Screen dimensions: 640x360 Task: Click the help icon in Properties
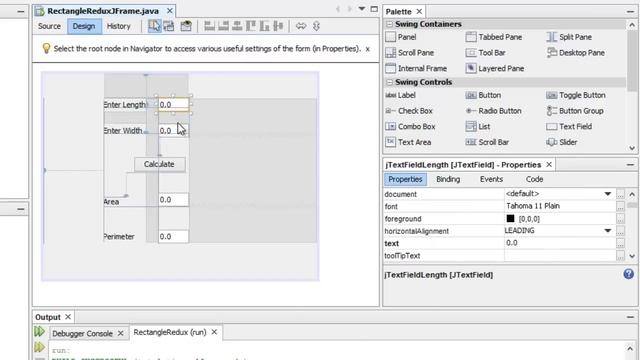[x=629, y=274]
